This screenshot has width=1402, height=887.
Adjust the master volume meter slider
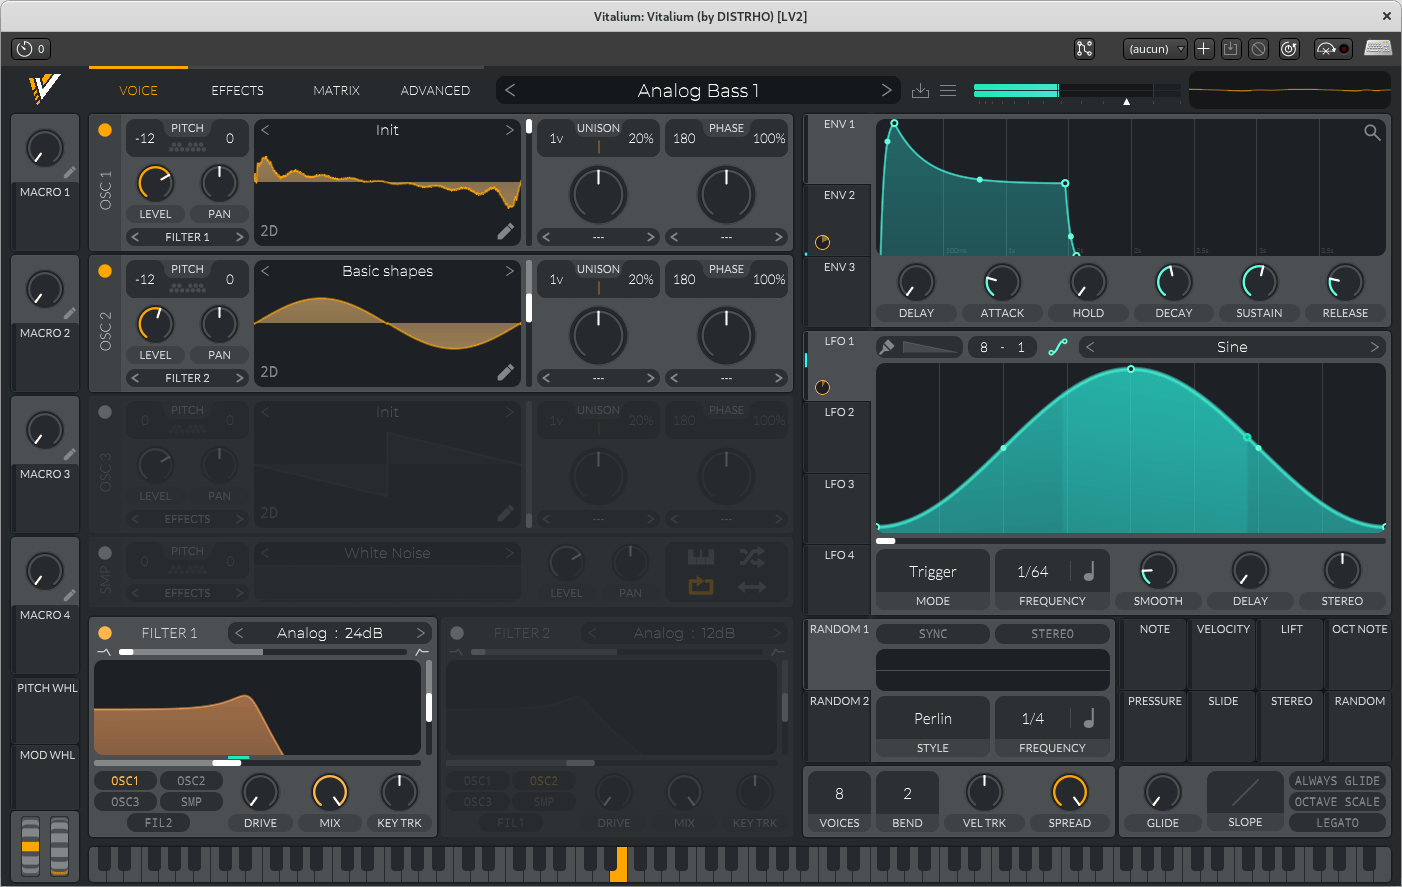(x=1076, y=91)
